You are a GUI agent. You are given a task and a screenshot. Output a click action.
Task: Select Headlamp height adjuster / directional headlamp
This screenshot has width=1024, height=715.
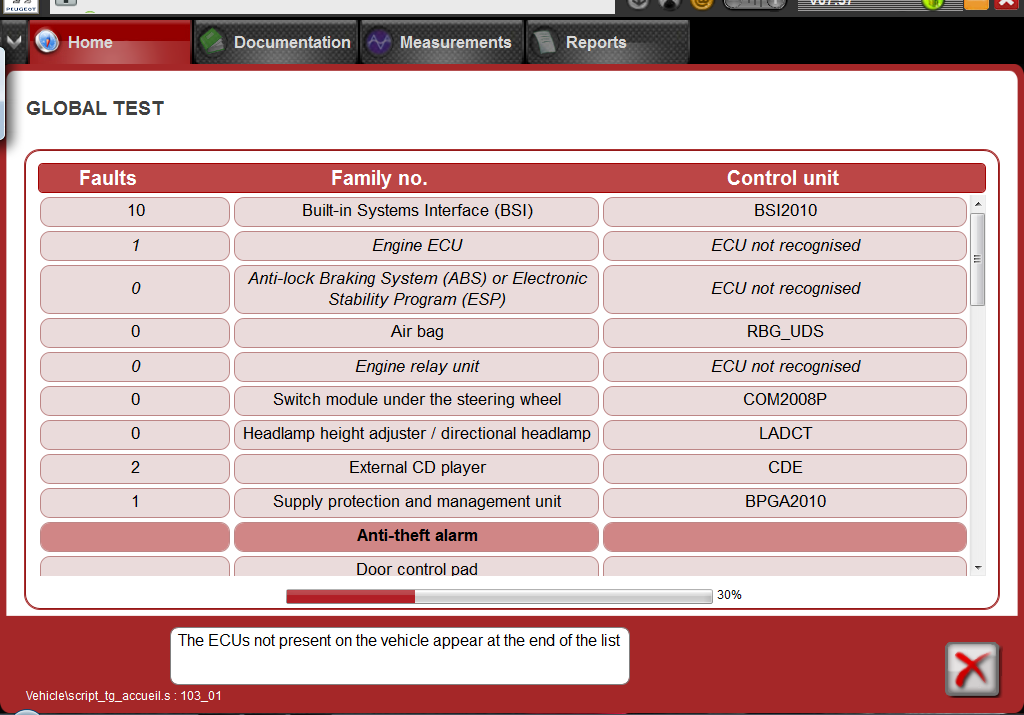click(x=417, y=434)
